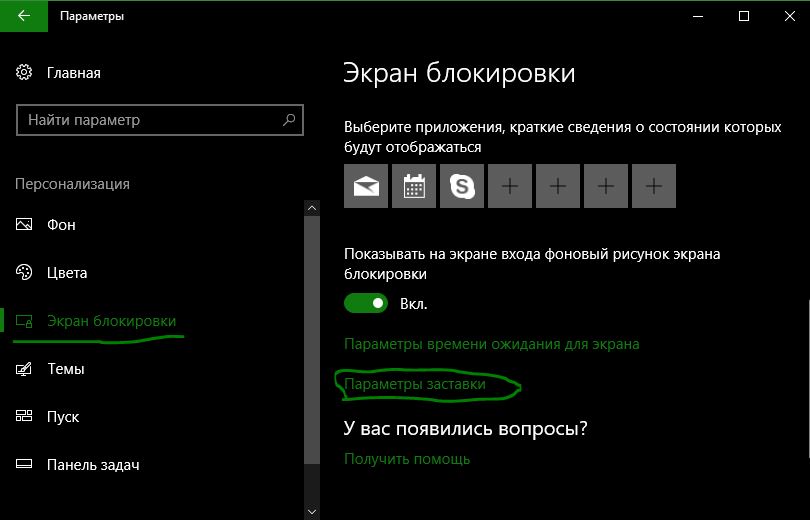Open Параметры времени ожидания для экрана link
Viewport: 810px width, 520px height.
coord(492,344)
